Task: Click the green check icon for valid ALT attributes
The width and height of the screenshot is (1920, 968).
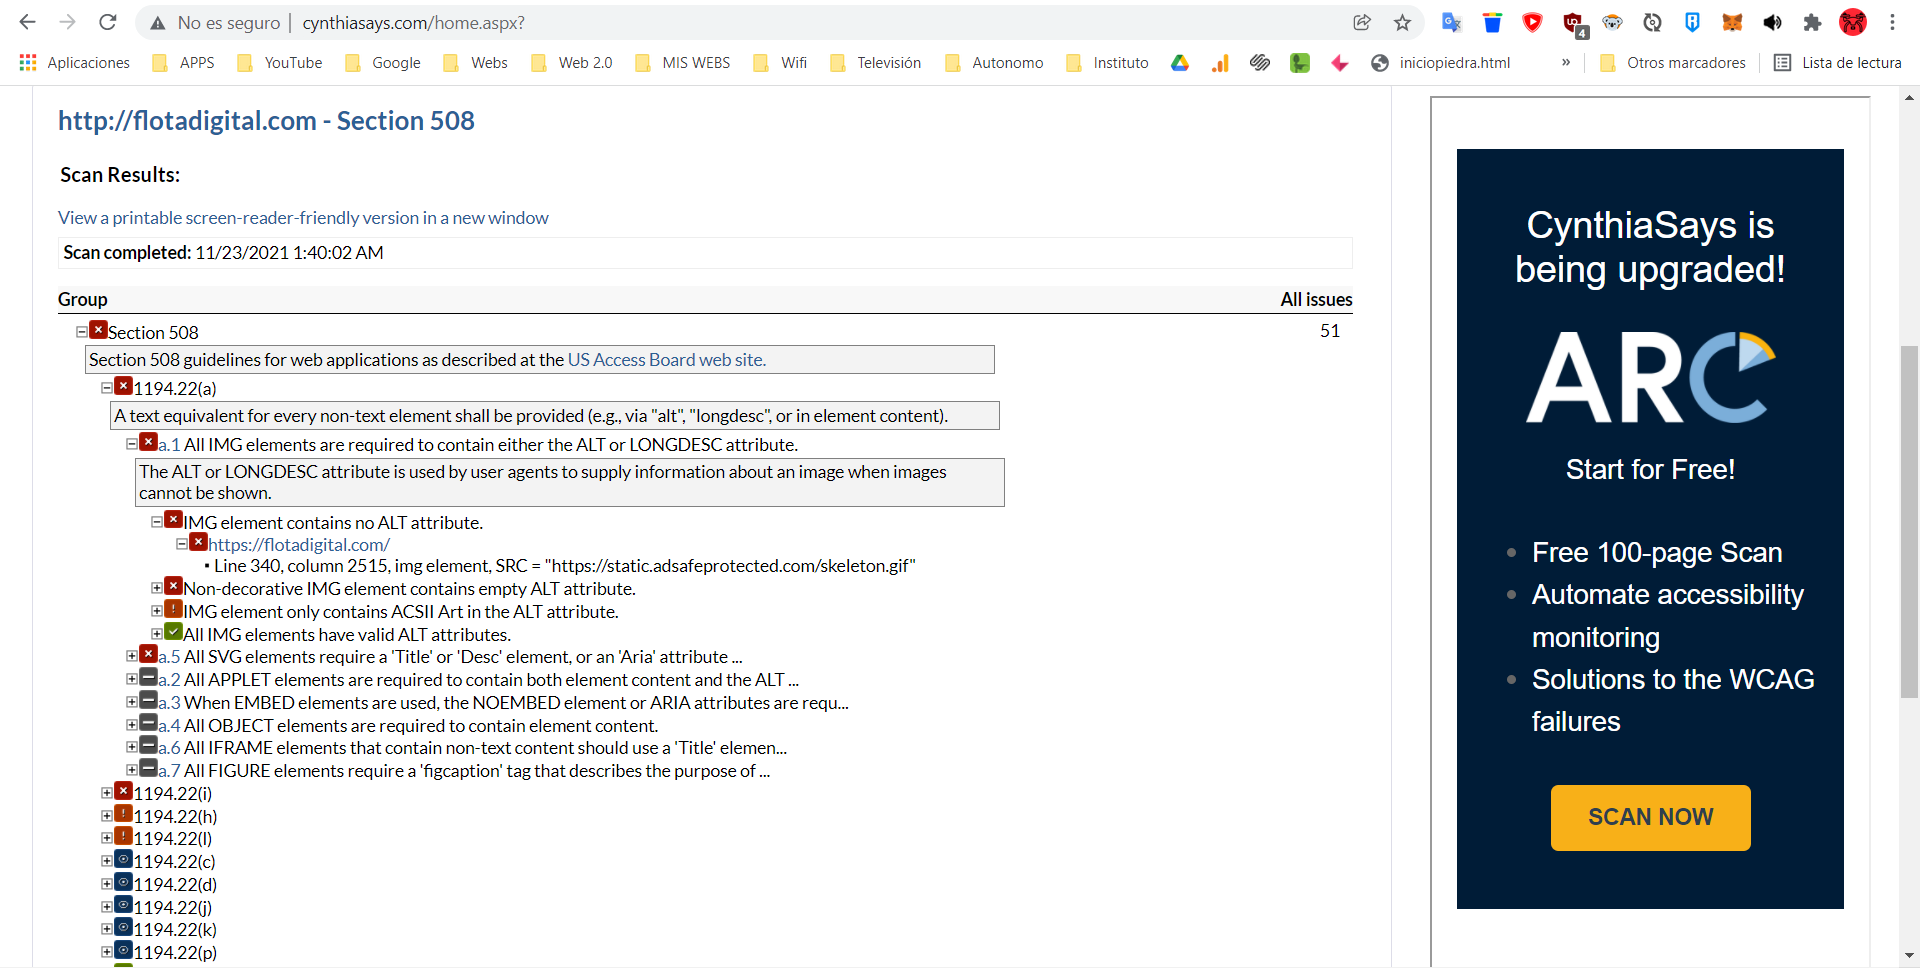Action: (x=173, y=632)
